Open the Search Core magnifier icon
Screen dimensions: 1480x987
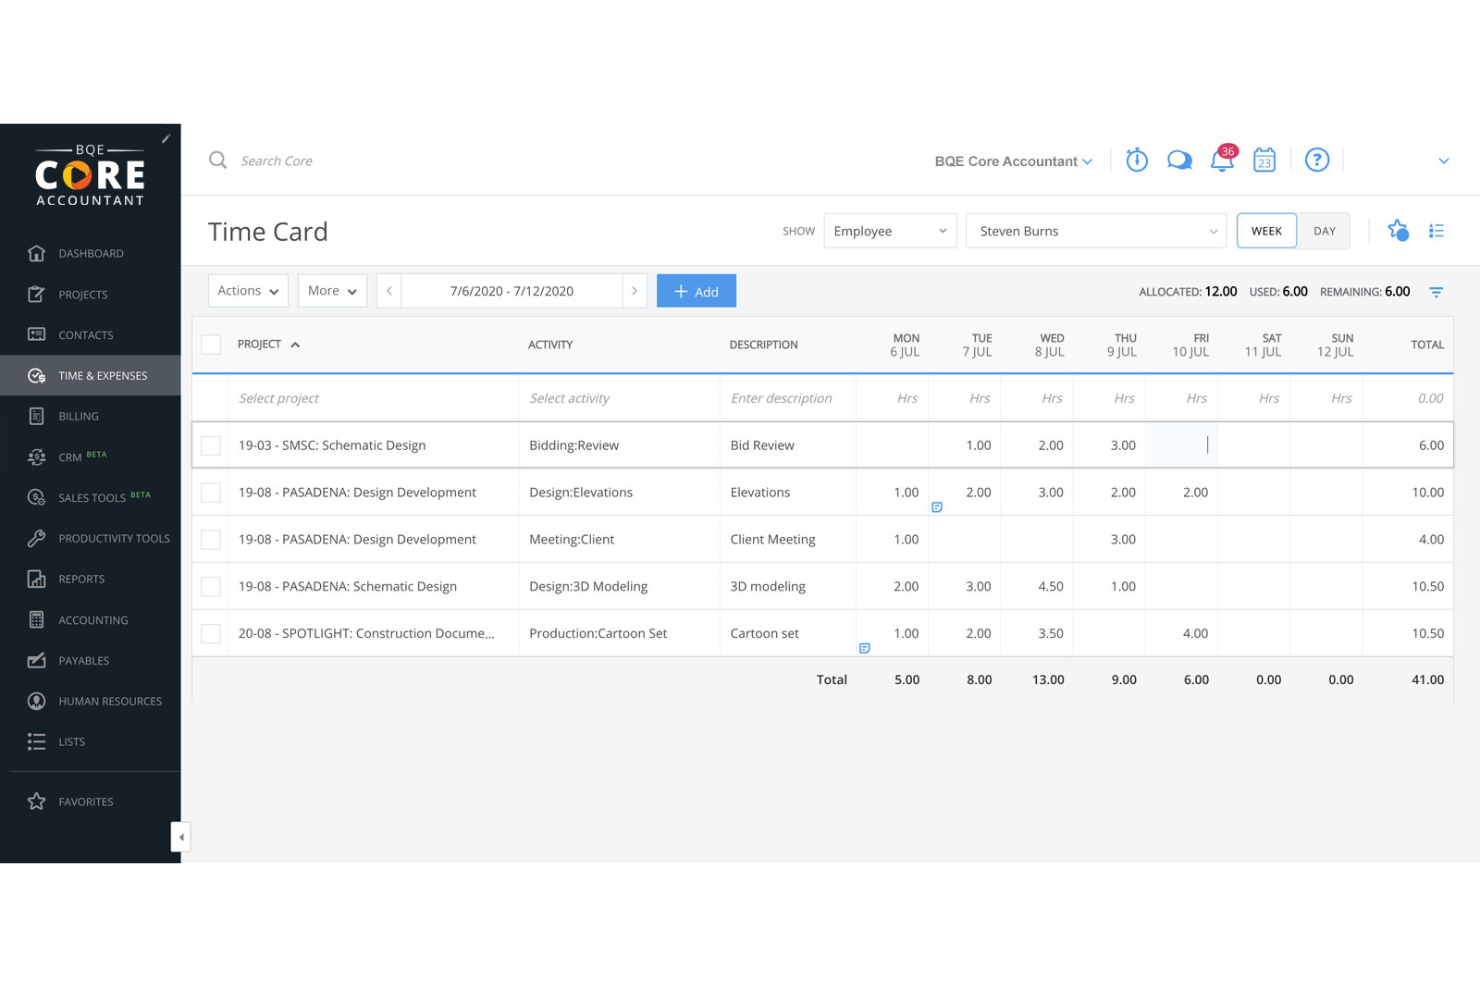[217, 160]
